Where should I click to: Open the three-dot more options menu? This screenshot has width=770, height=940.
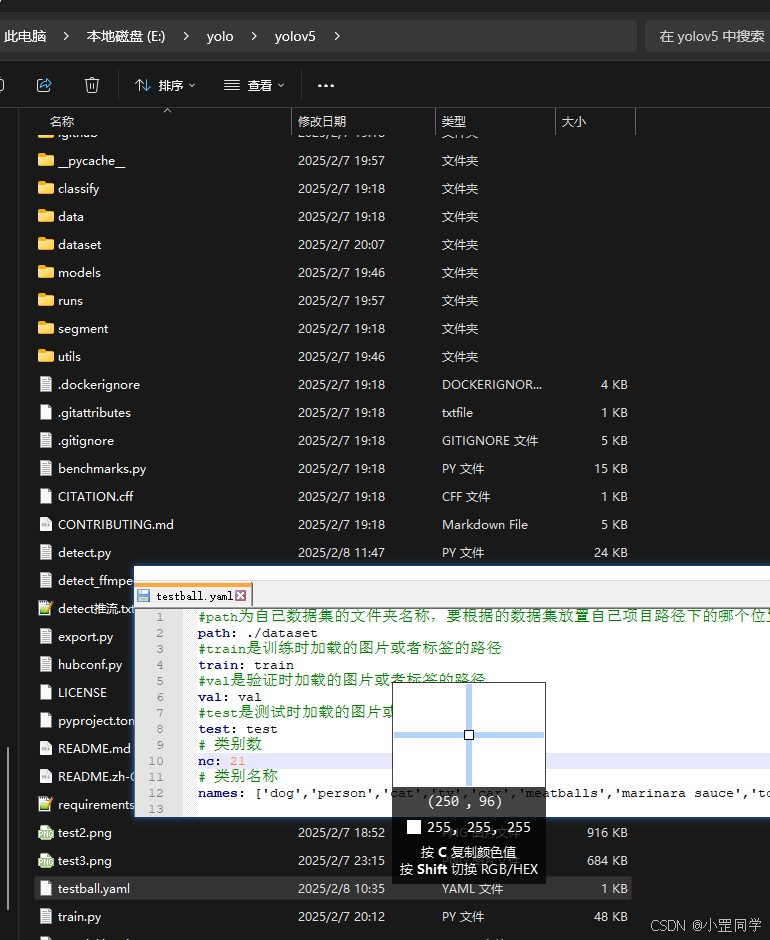[326, 86]
